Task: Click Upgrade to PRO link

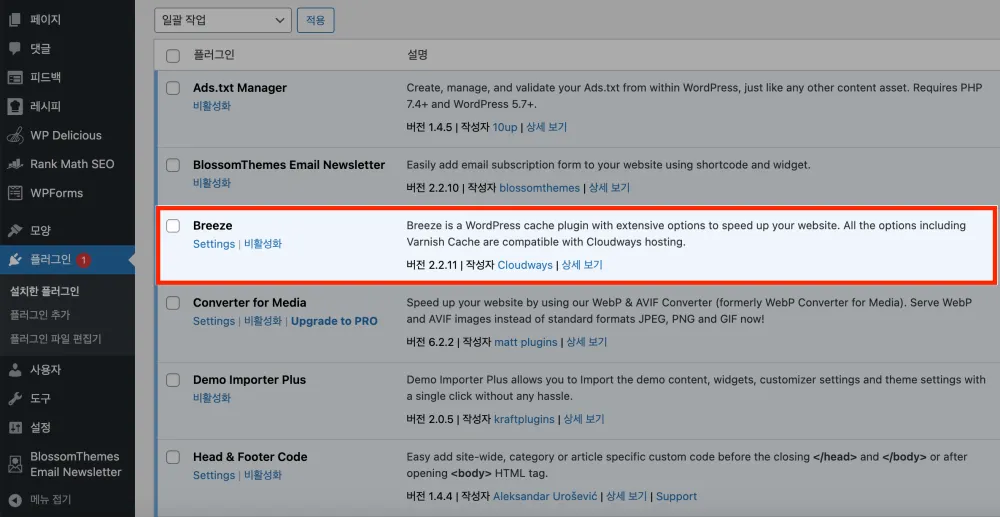Action: pos(334,321)
